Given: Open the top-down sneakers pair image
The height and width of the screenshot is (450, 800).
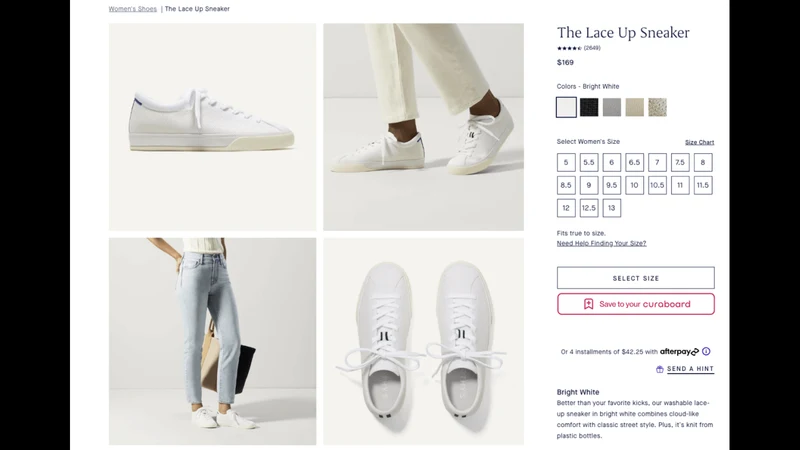Looking at the screenshot, I should (423, 341).
